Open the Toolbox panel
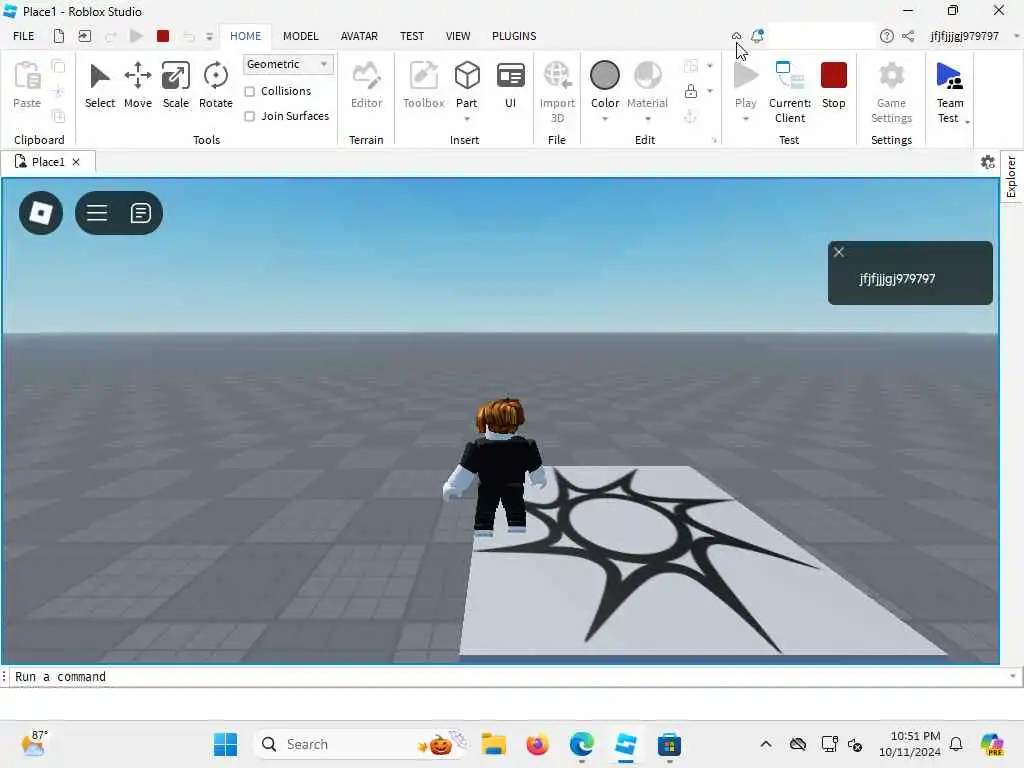 click(x=423, y=86)
